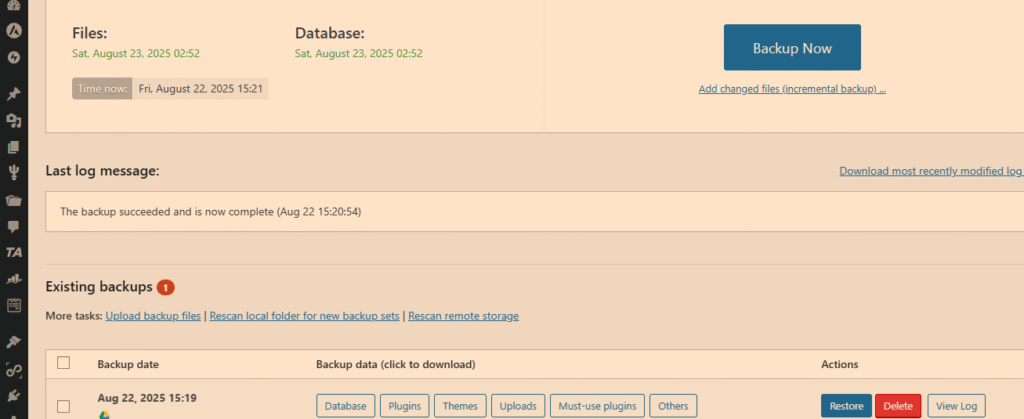1024x419 pixels.
Task: Download the Database backup data
Action: click(345, 406)
